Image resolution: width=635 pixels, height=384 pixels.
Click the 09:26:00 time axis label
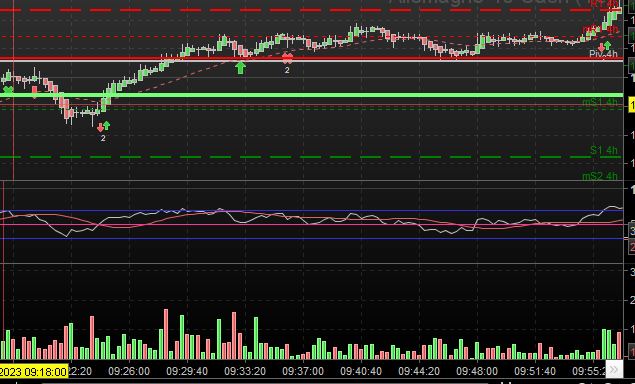point(129,371)
